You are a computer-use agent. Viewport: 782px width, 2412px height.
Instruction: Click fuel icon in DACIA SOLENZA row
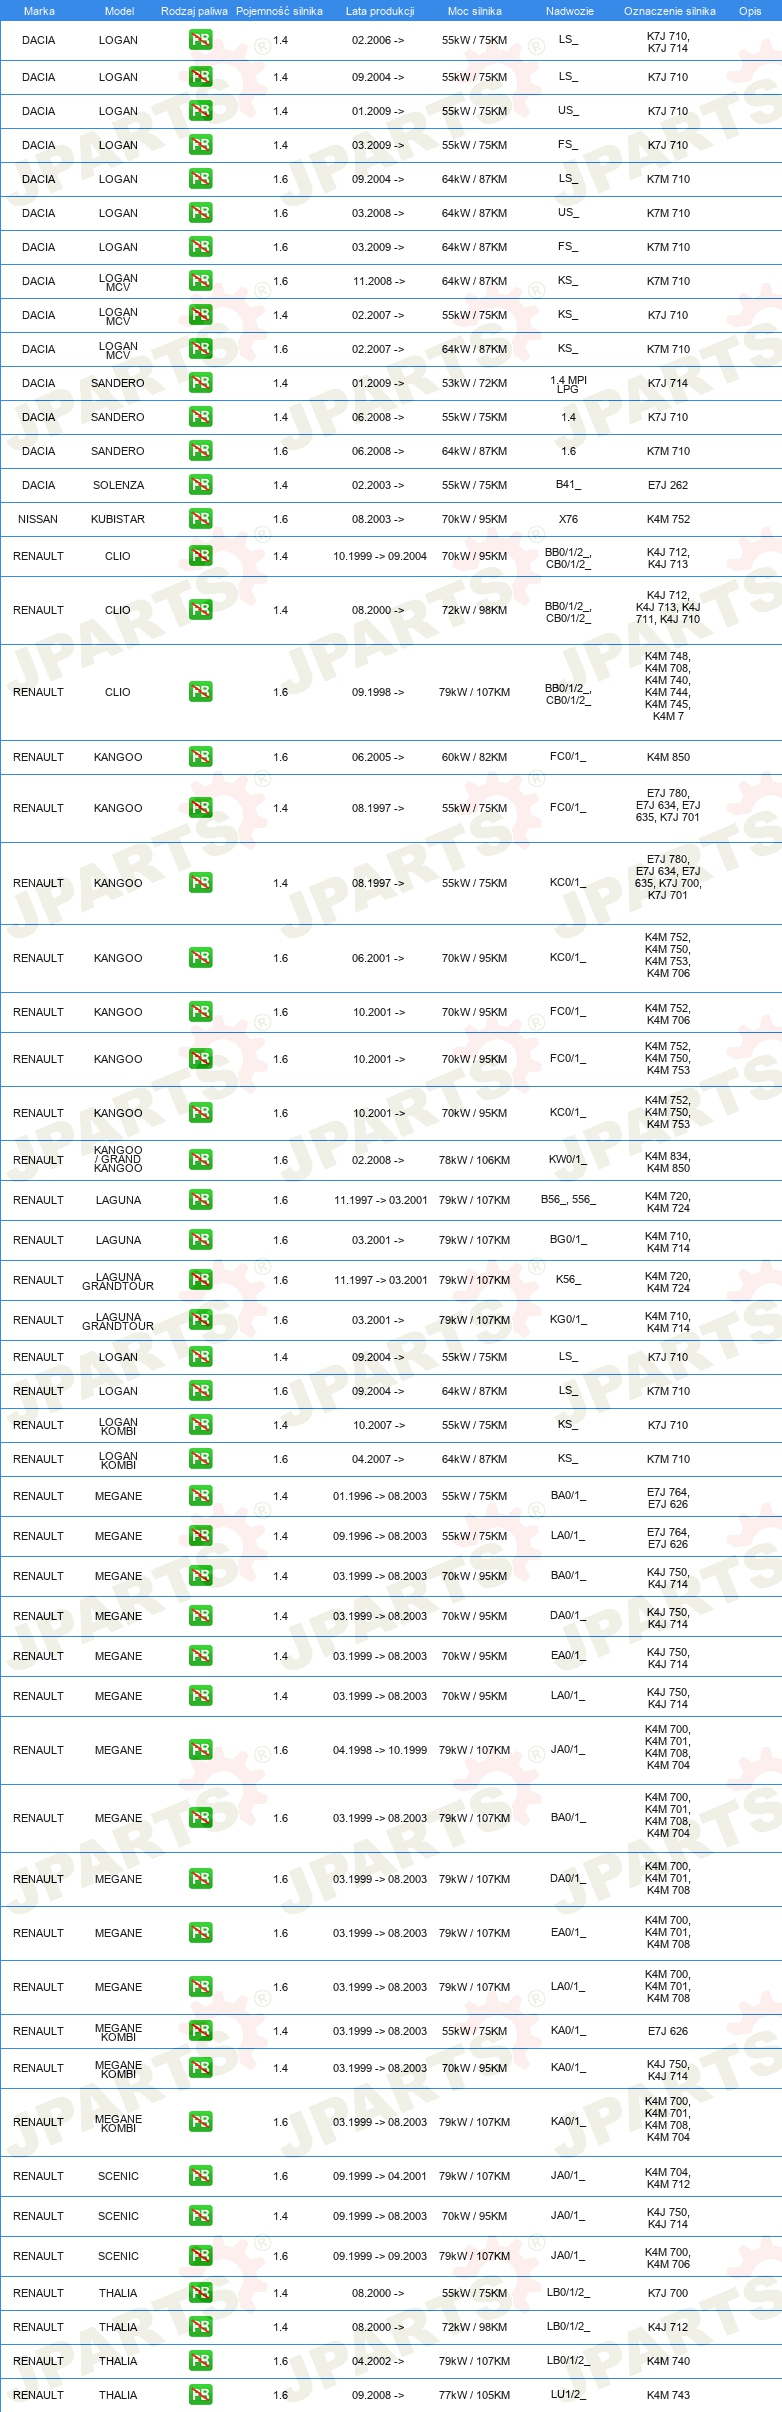click(x=200, y=485)
